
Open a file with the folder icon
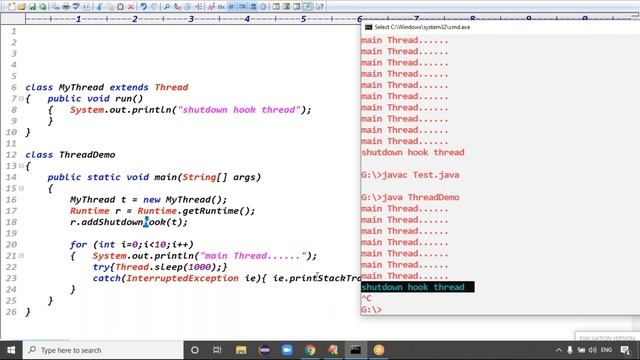[22, 7]
